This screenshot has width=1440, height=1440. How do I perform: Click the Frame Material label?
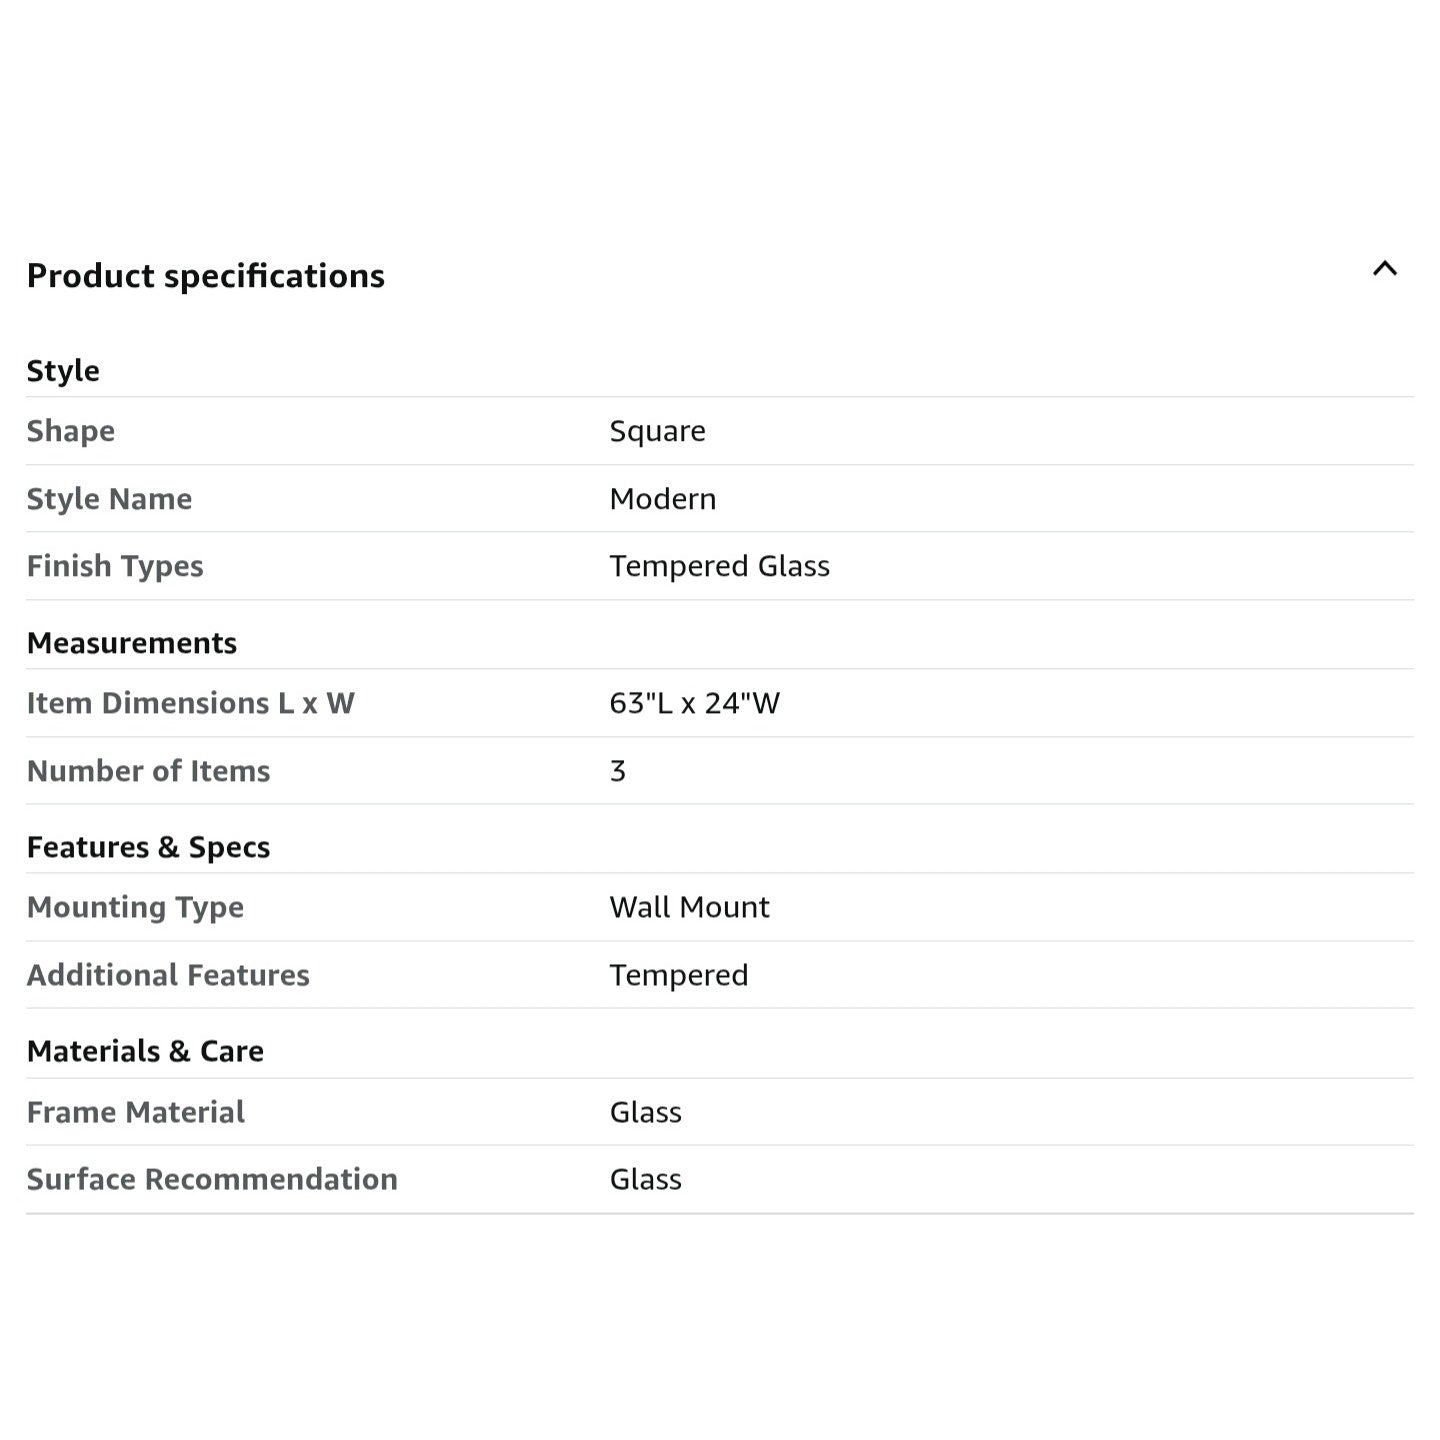tap(136, 1112)
